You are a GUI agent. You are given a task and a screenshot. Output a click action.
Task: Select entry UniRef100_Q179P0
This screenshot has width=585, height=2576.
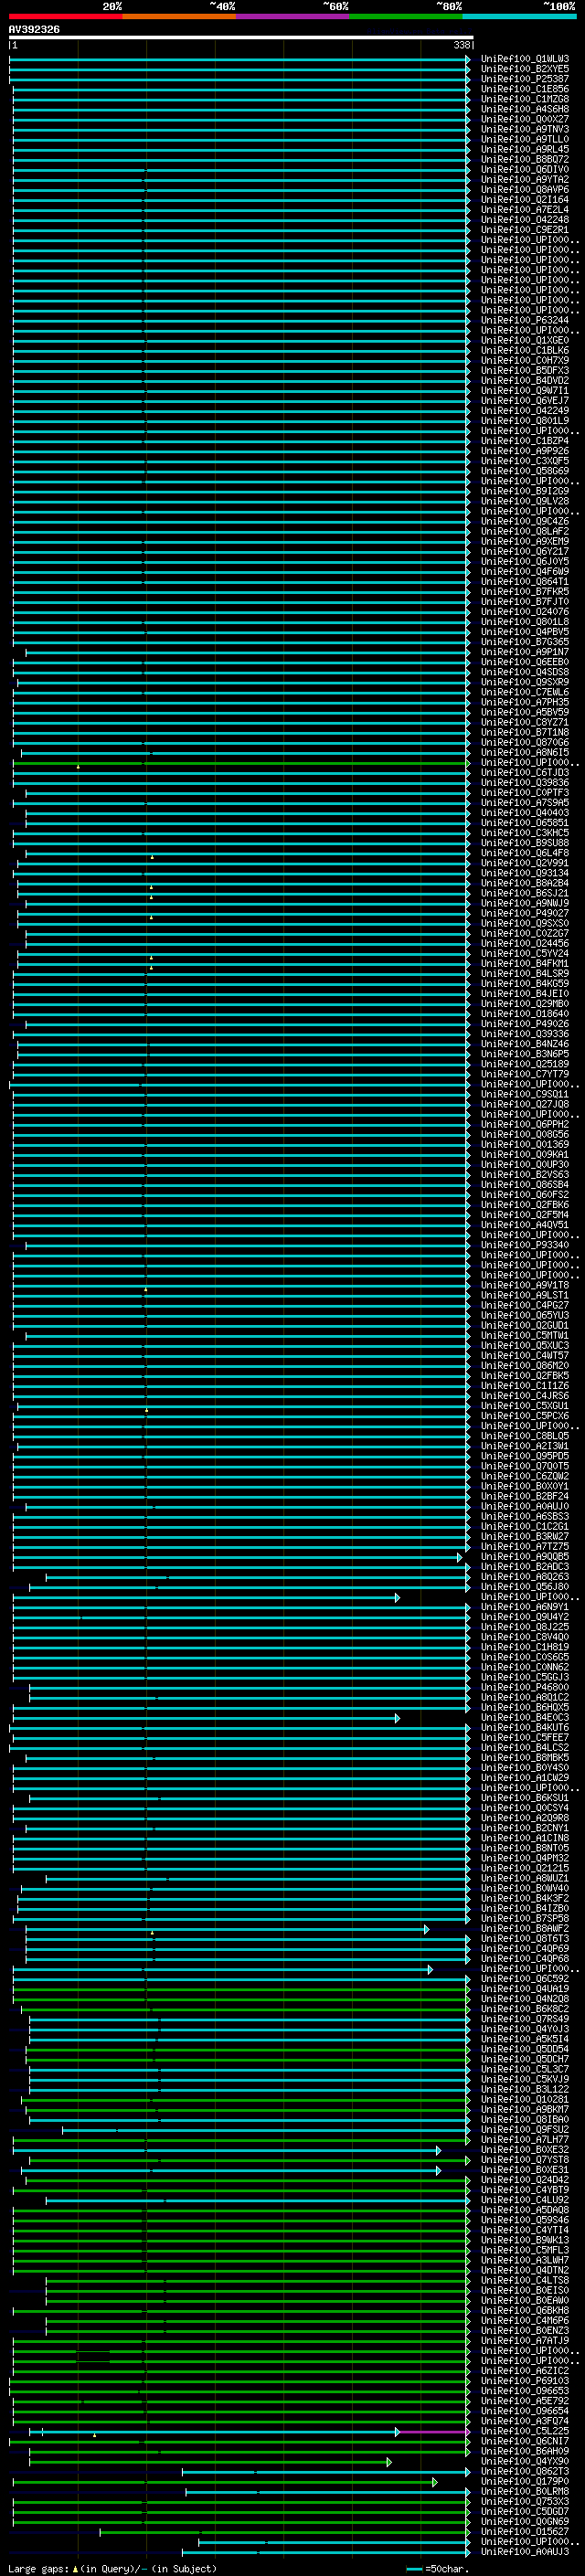pyautogui.click(x=525, y=2481)
